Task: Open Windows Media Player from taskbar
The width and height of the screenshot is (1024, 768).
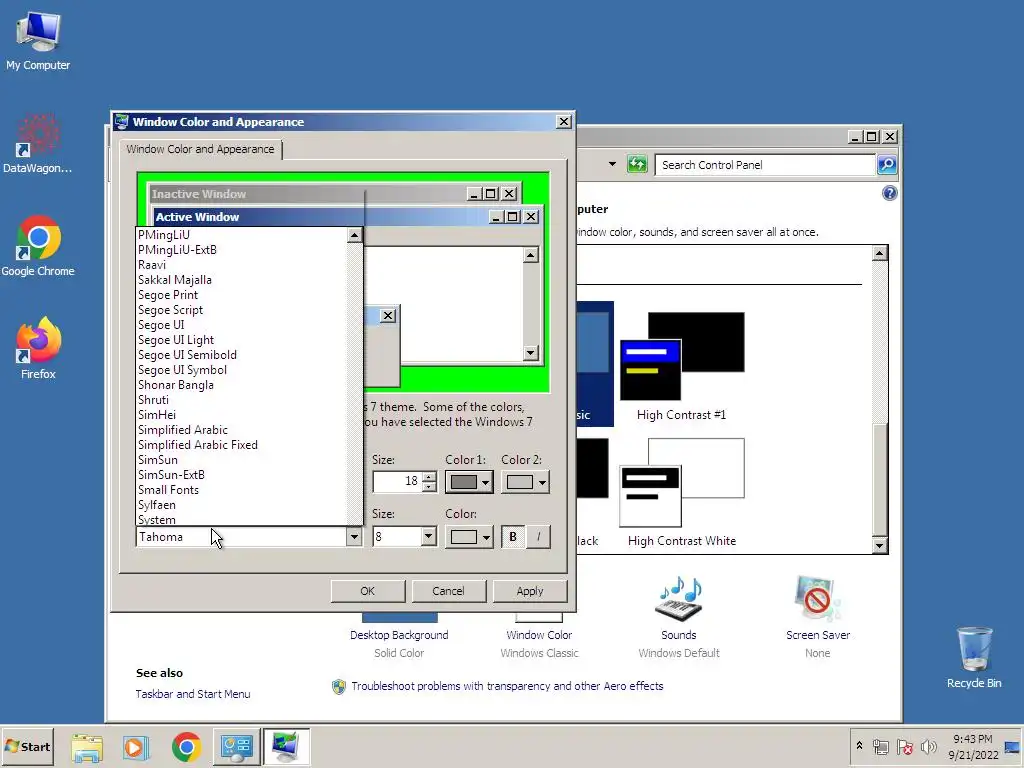Action: coord(136,747)
